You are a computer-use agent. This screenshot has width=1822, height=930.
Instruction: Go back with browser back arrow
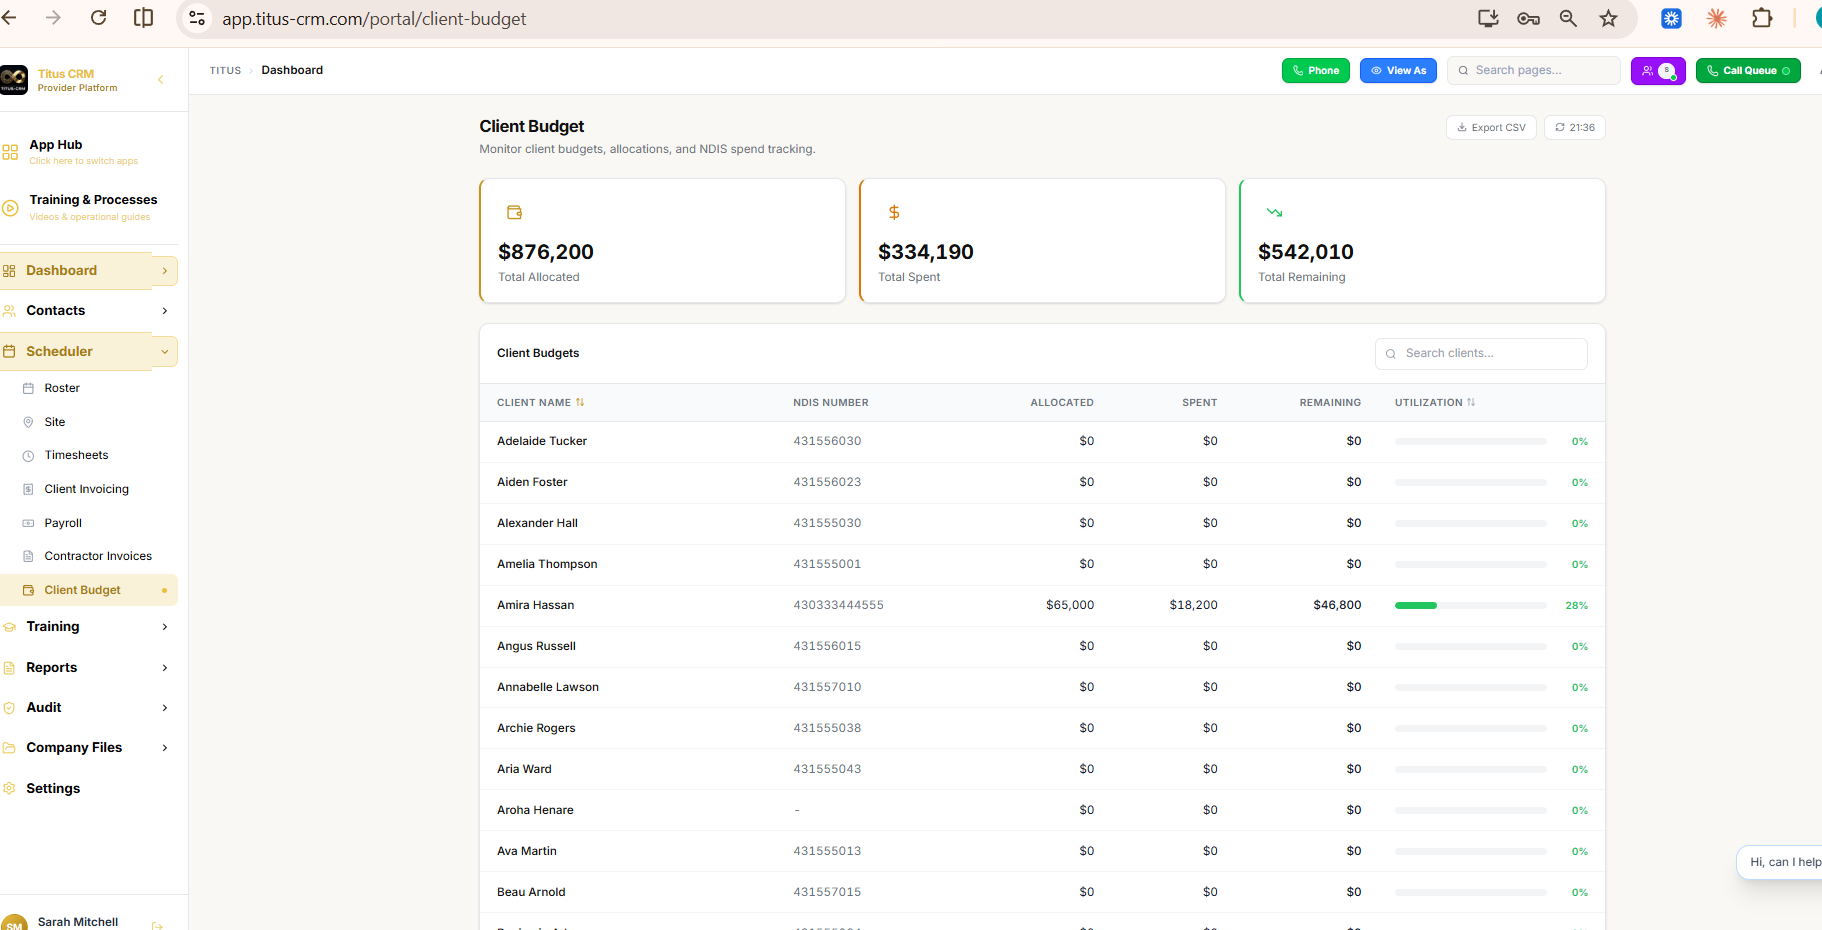(9, 18)
